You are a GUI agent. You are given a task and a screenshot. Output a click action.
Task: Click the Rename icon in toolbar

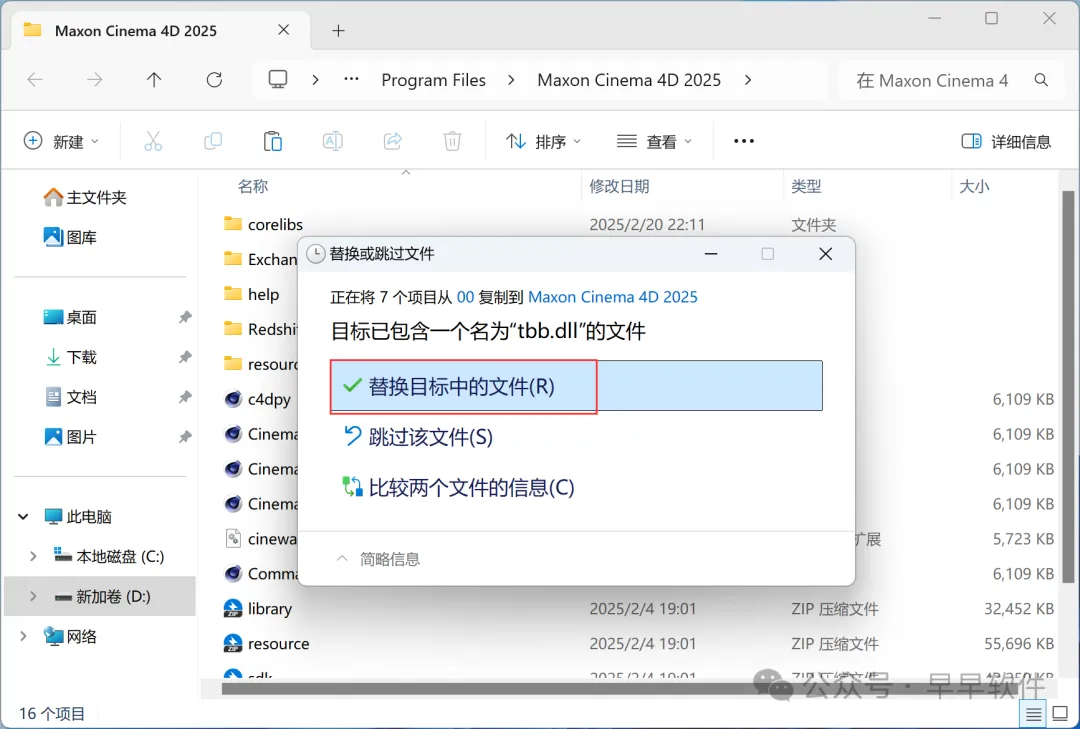tap(333, 141)
